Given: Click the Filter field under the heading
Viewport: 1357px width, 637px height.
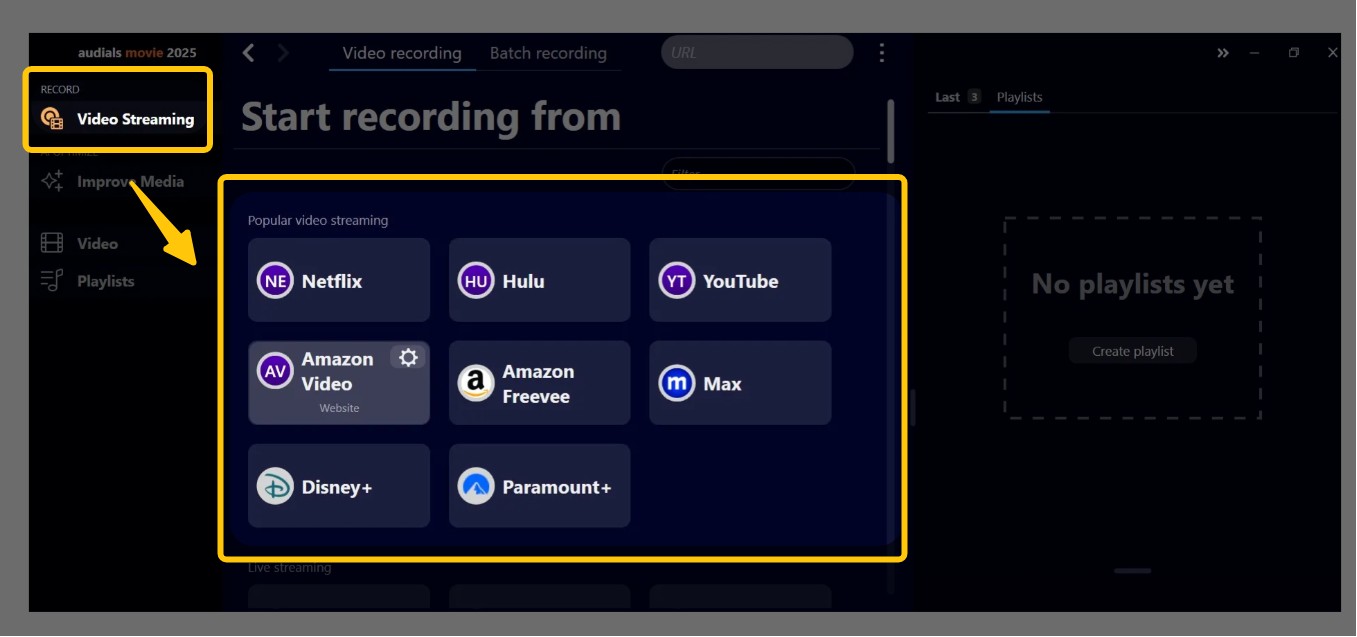Looking at the screenshot, I should 758,173.
